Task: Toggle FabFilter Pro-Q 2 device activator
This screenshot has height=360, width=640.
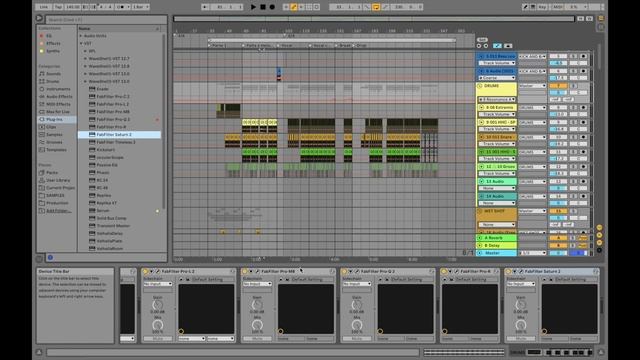Action: [x=344, y=271]
